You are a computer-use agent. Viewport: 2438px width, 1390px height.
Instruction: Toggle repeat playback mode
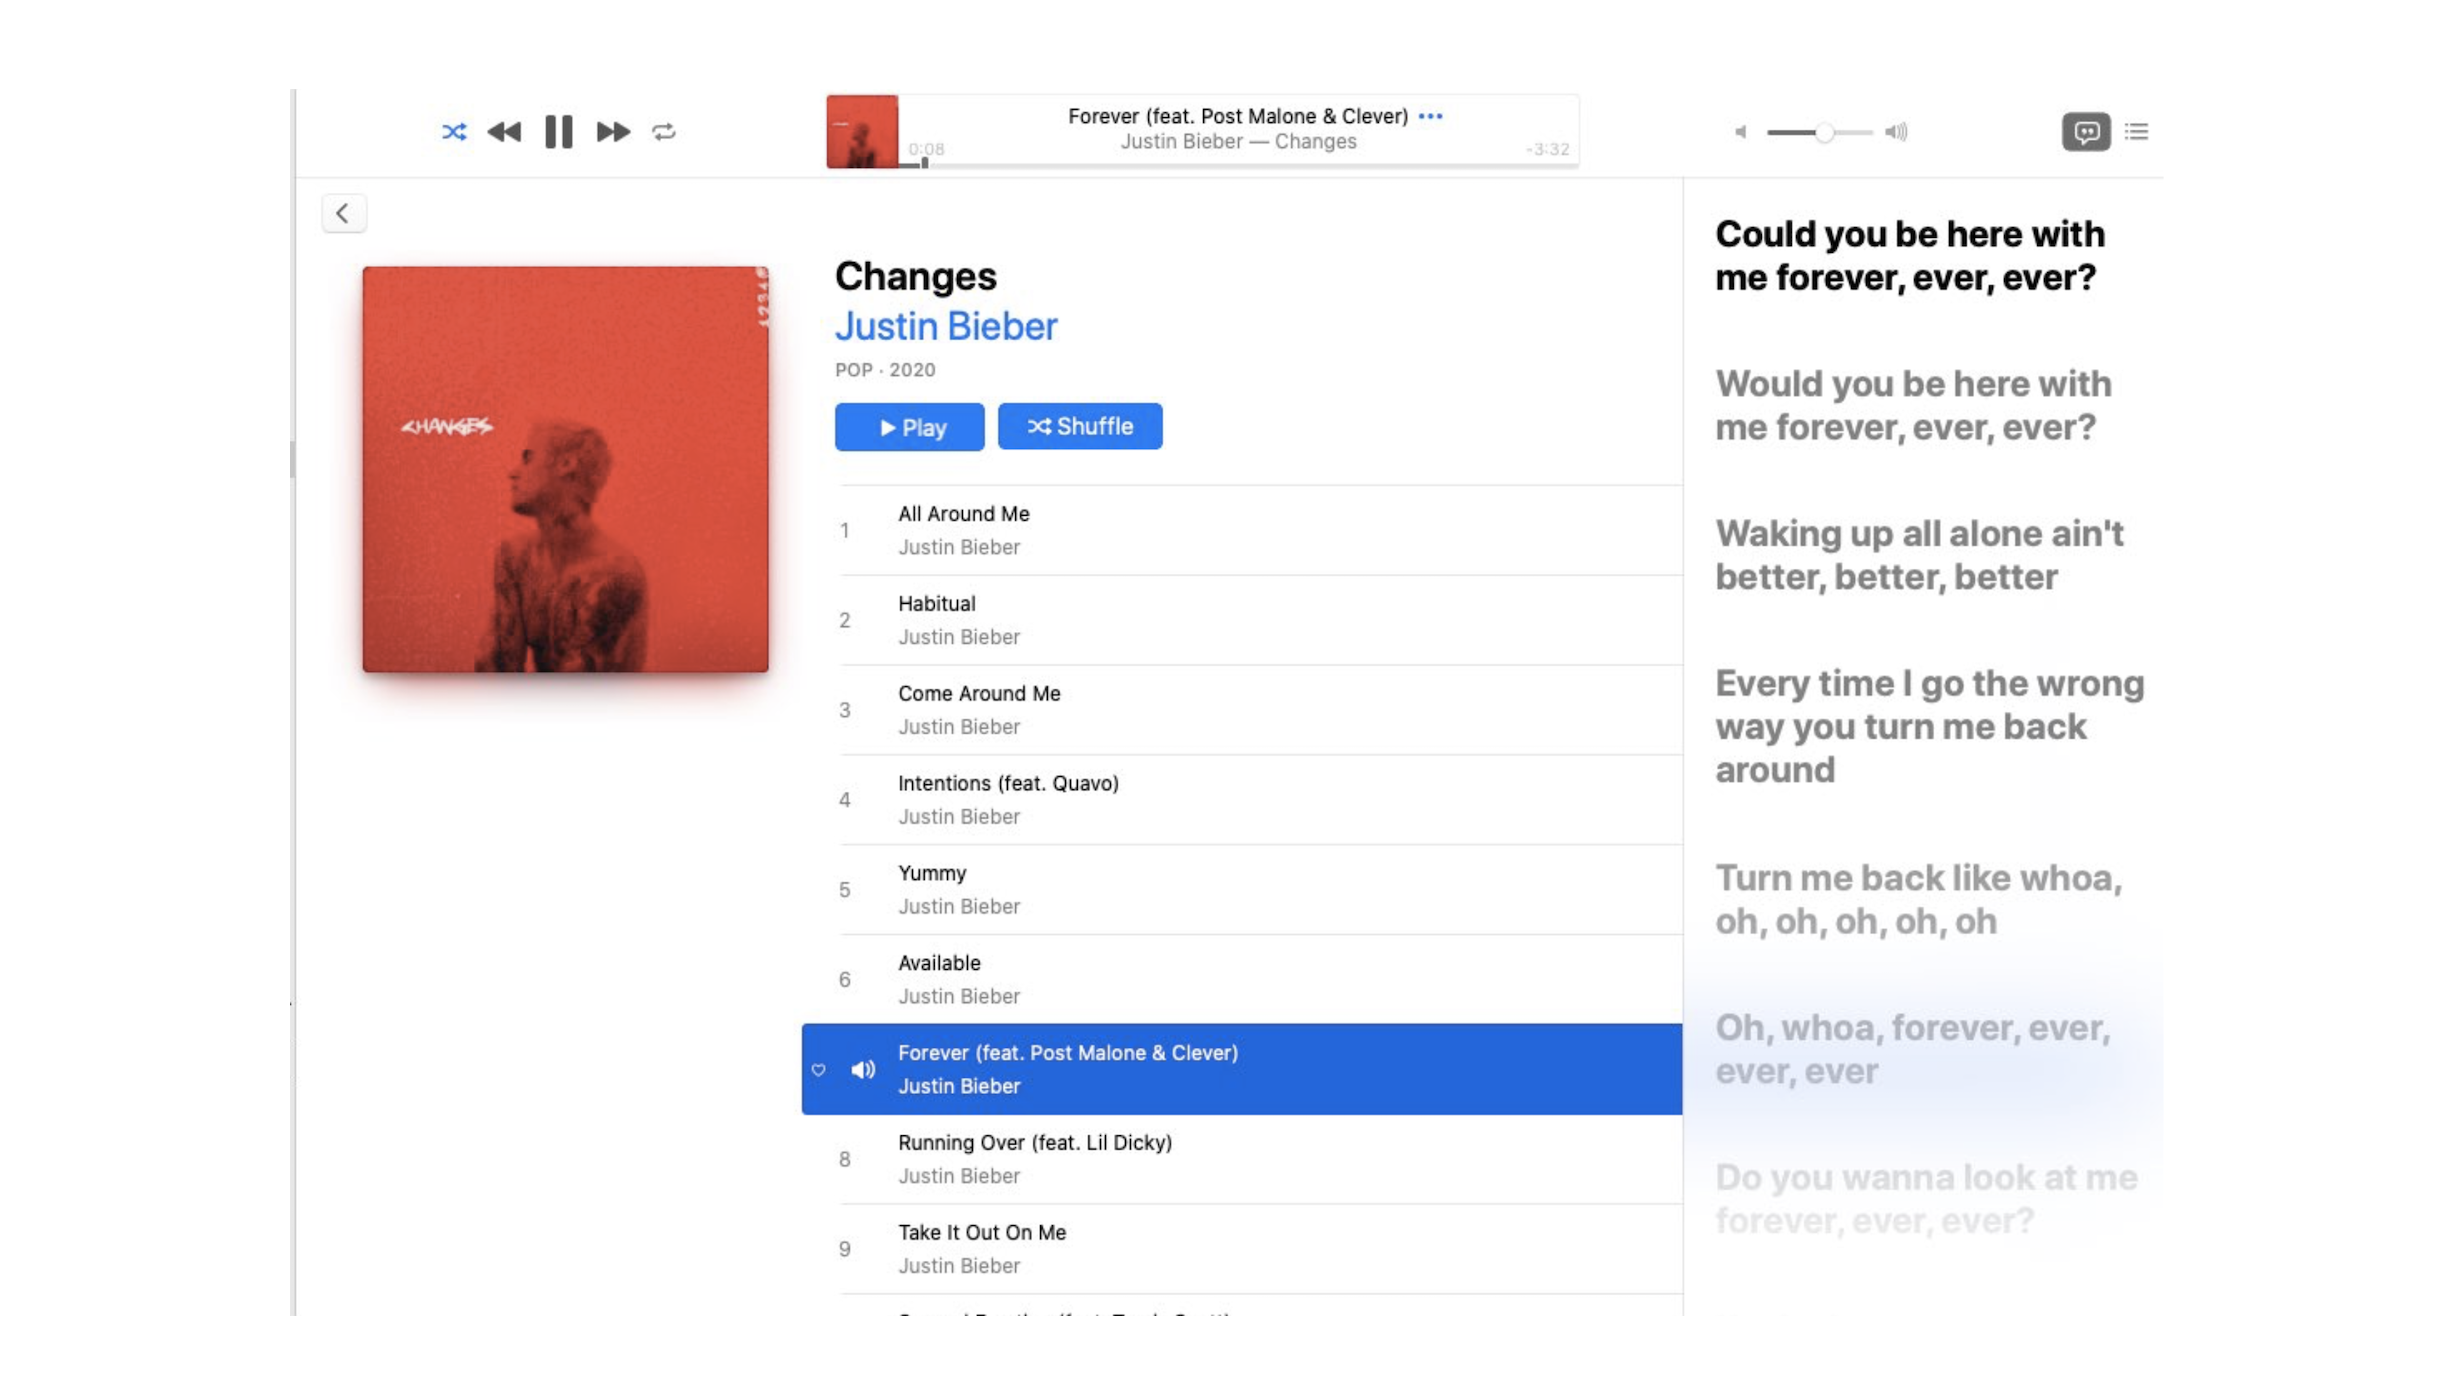pyautogui.click(x=661, y=131)
